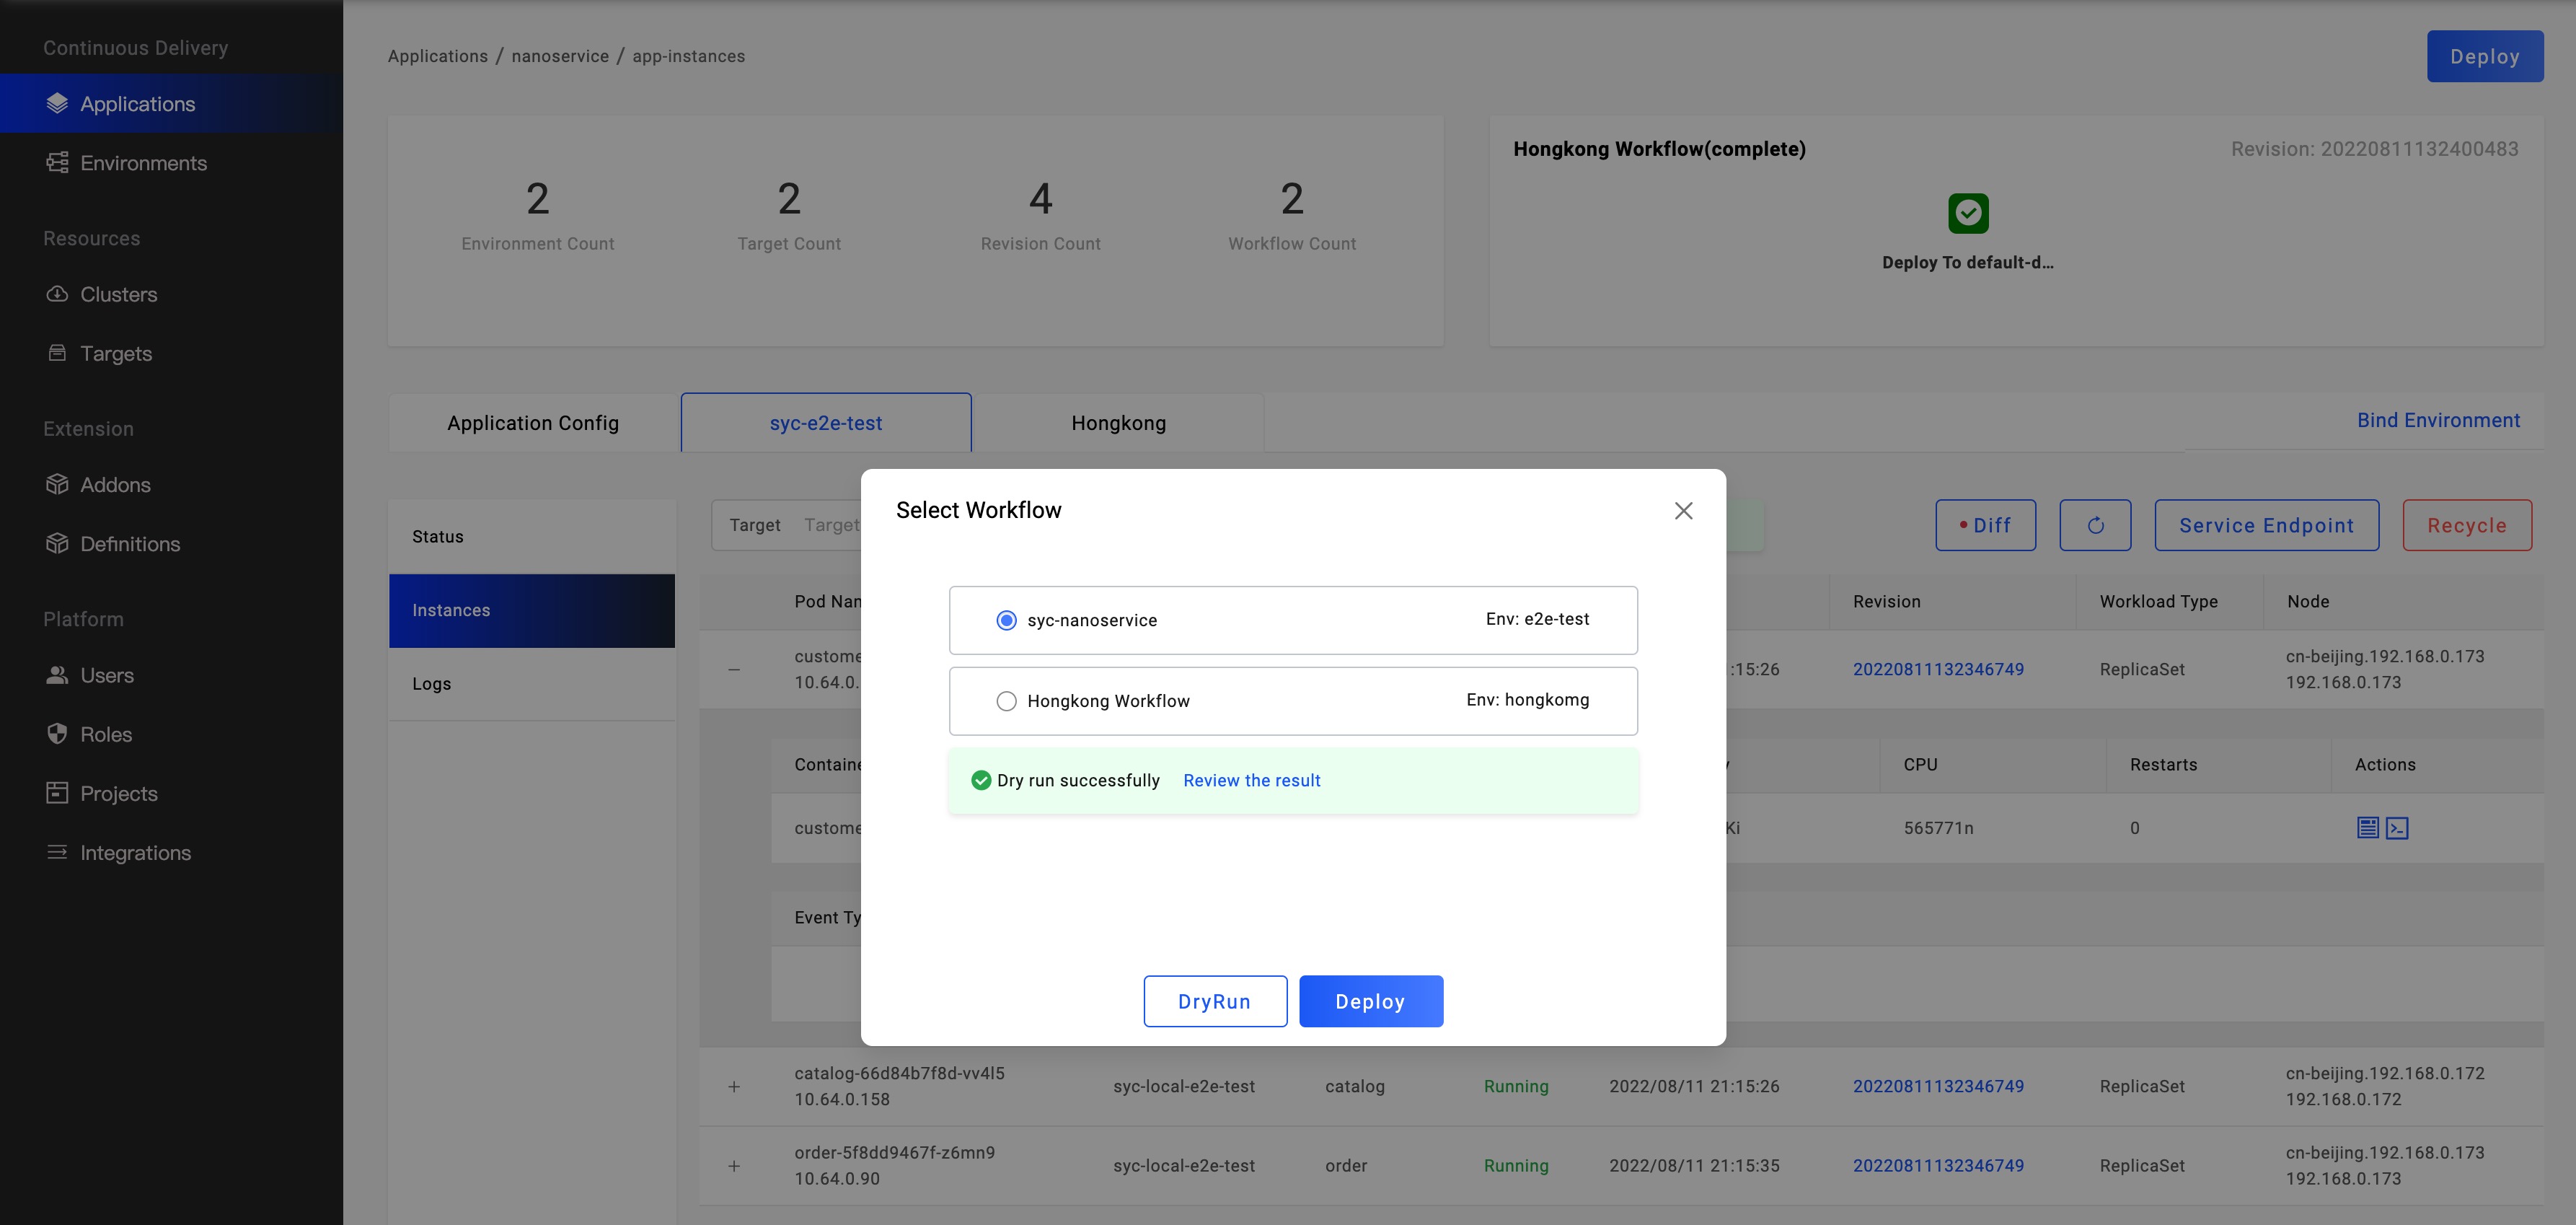Click the Users sidebar icon
The image size is (2576, 1225).
57,675
